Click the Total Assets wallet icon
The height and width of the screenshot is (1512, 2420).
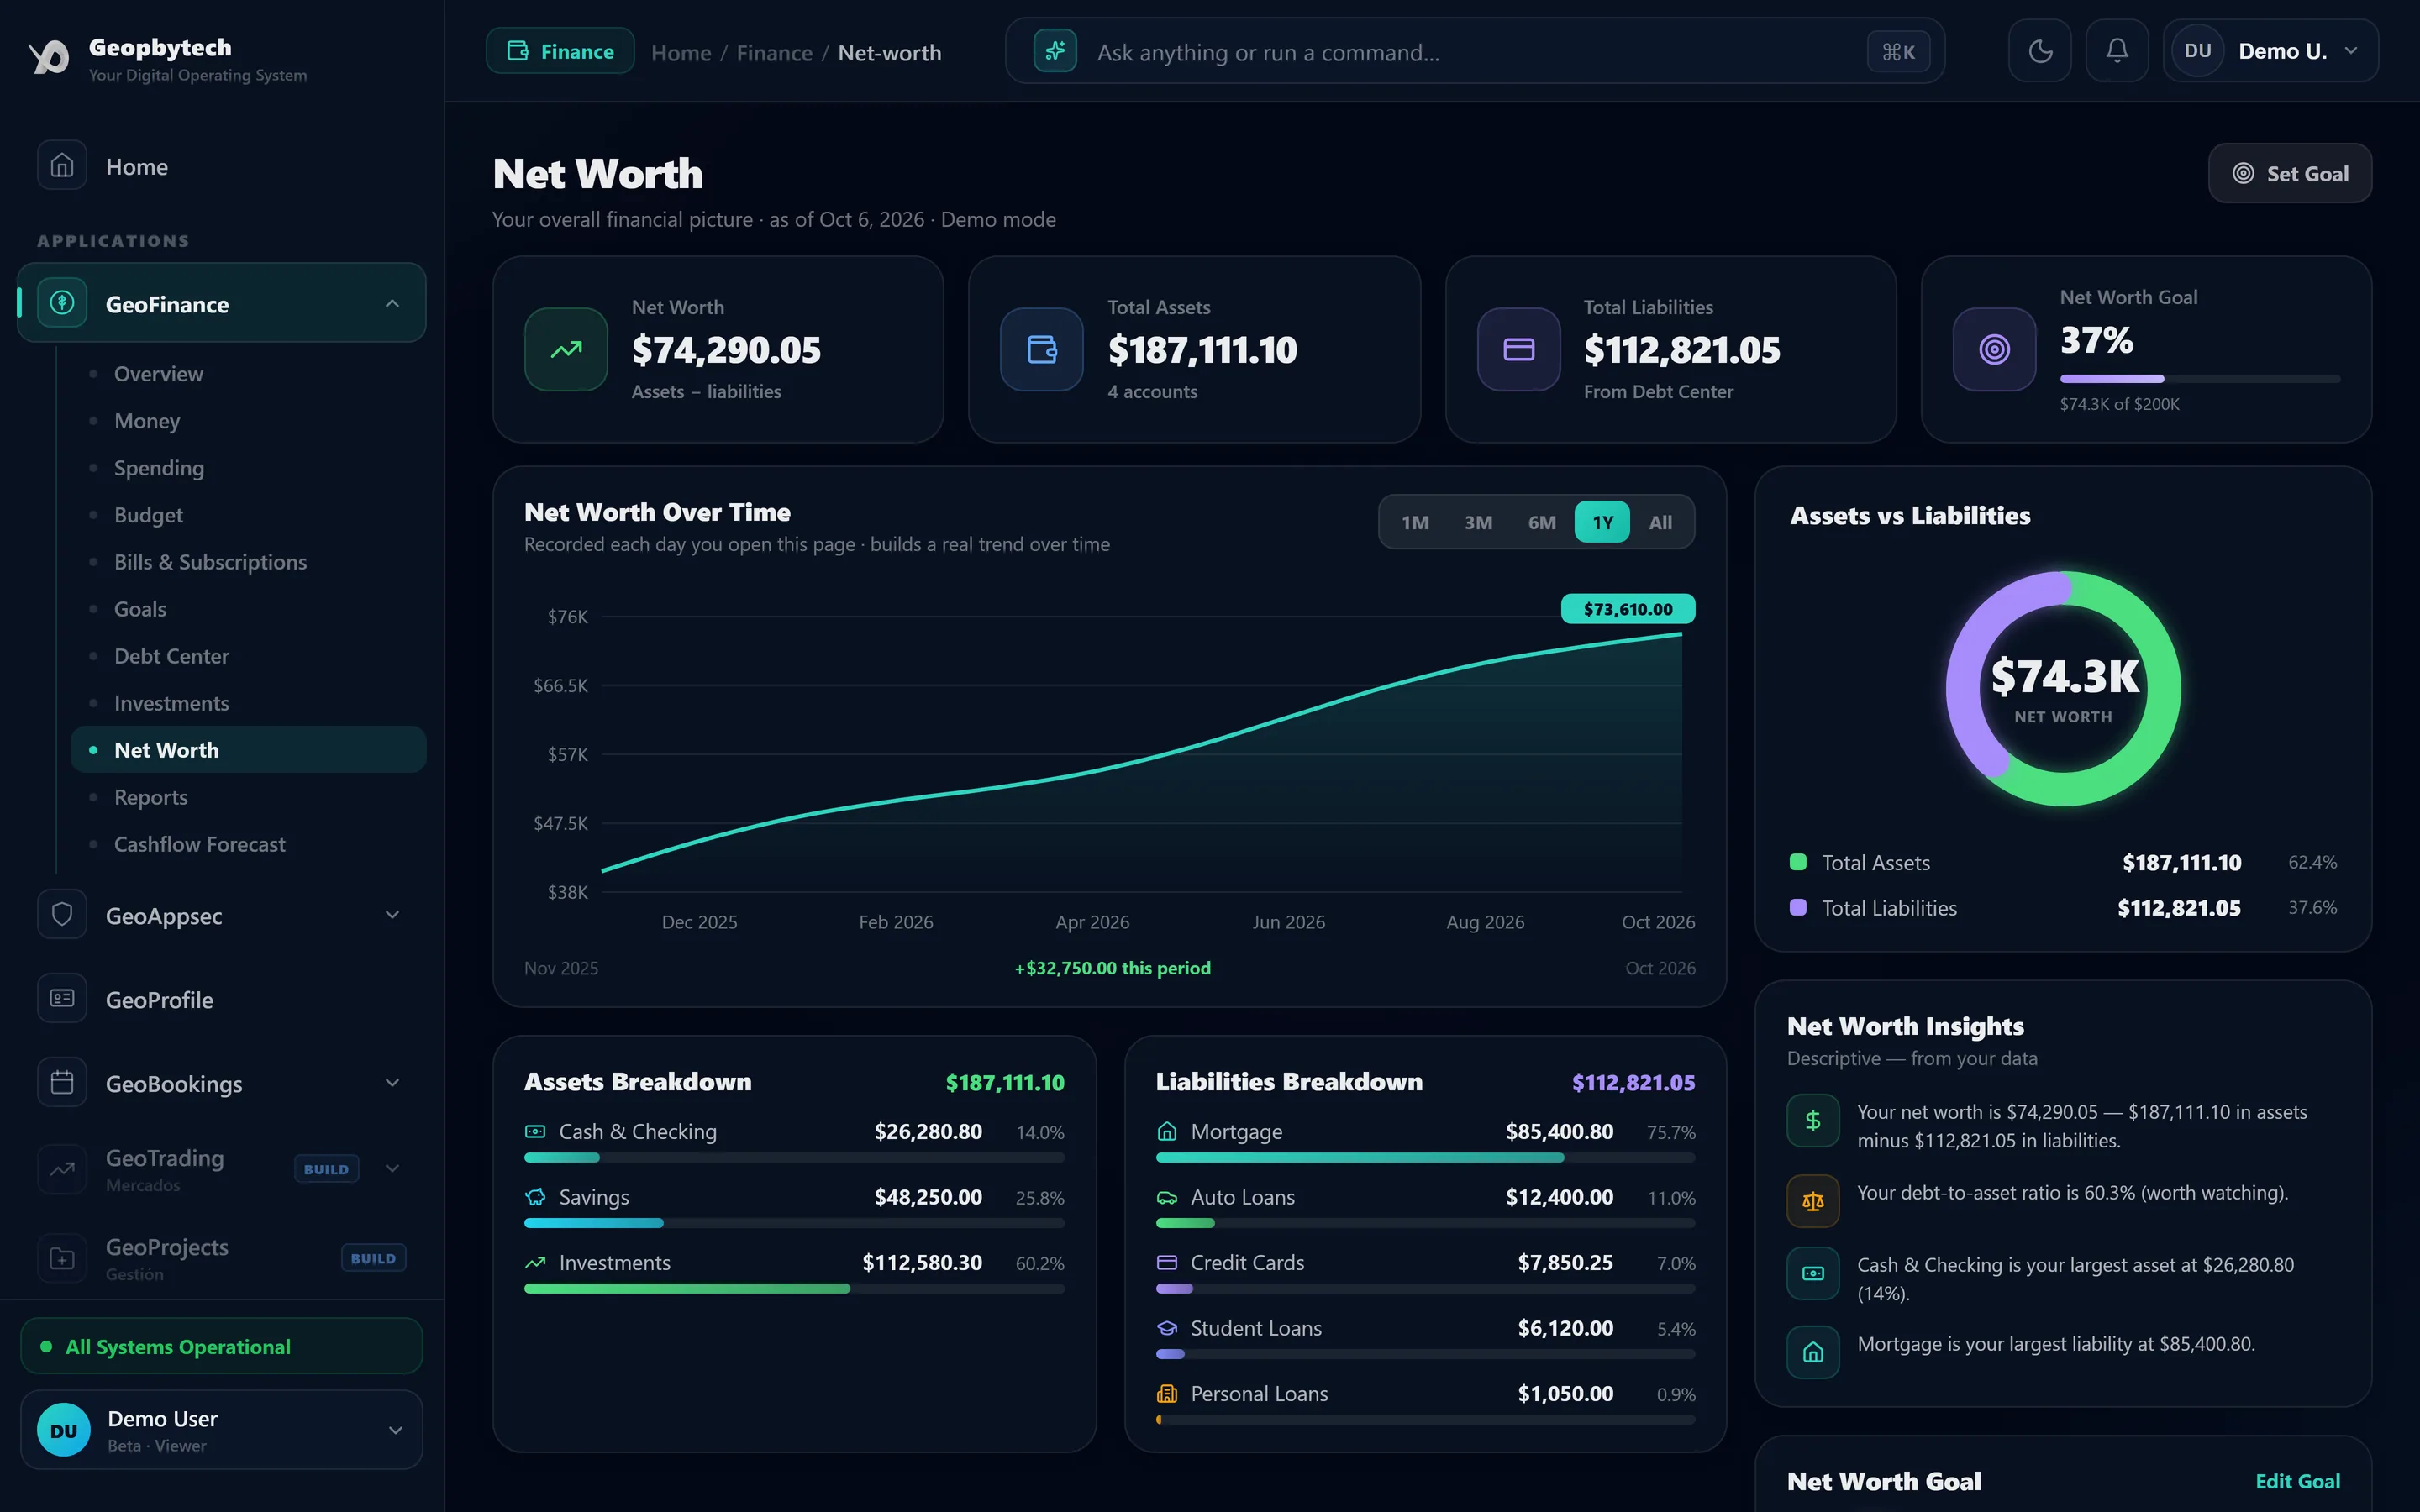(x=1042, y=349)
